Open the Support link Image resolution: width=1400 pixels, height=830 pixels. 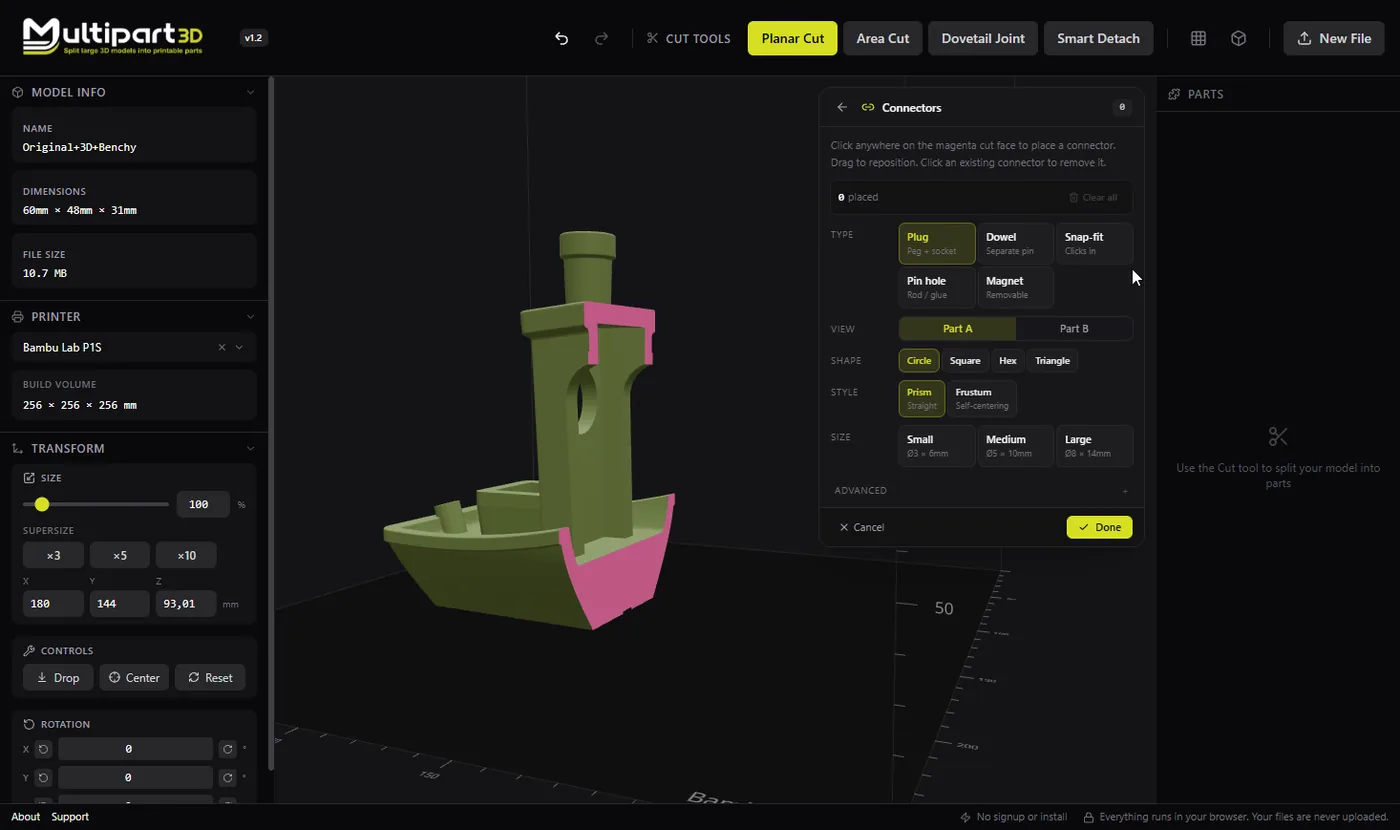point(70,817)
